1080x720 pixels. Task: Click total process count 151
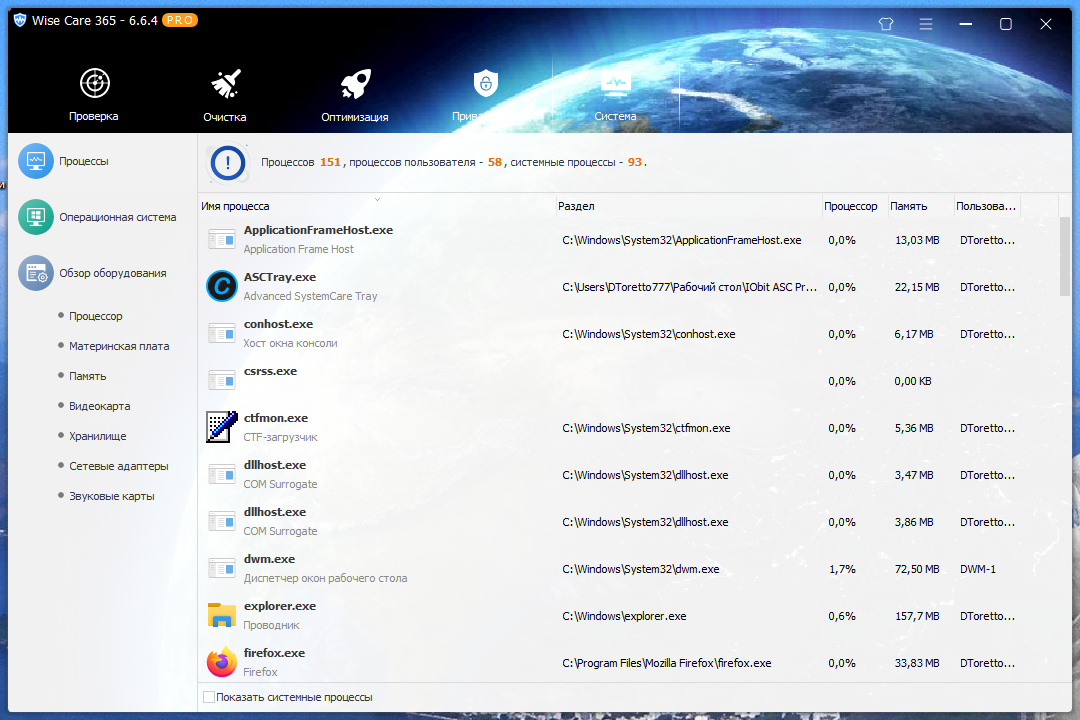coord(330,162)
